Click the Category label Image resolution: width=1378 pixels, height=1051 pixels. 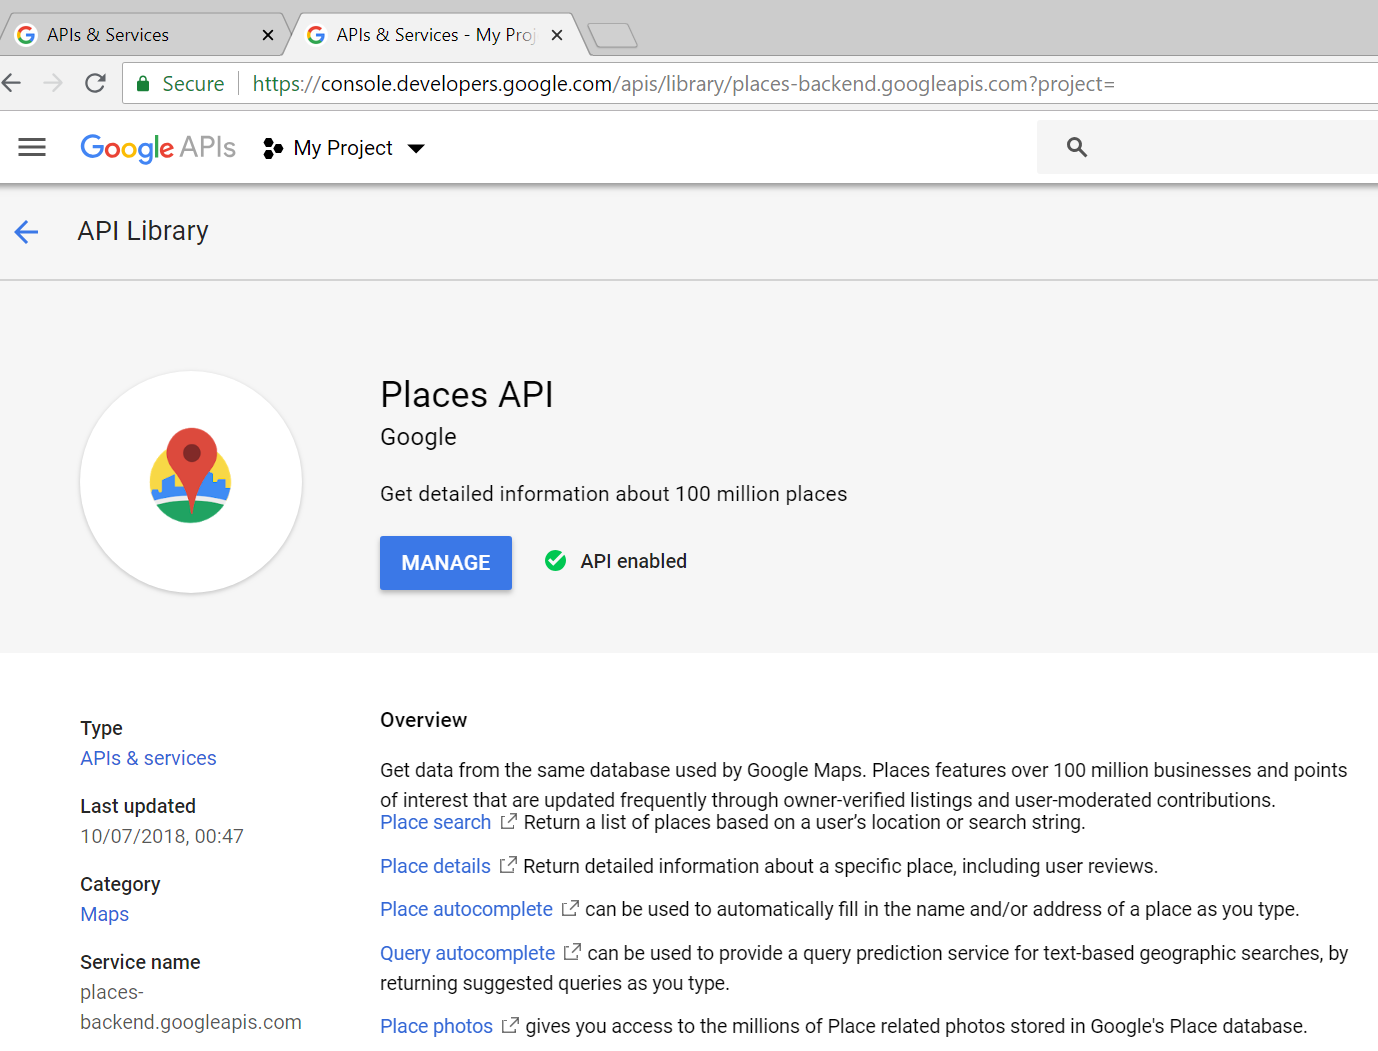(120, 884)
